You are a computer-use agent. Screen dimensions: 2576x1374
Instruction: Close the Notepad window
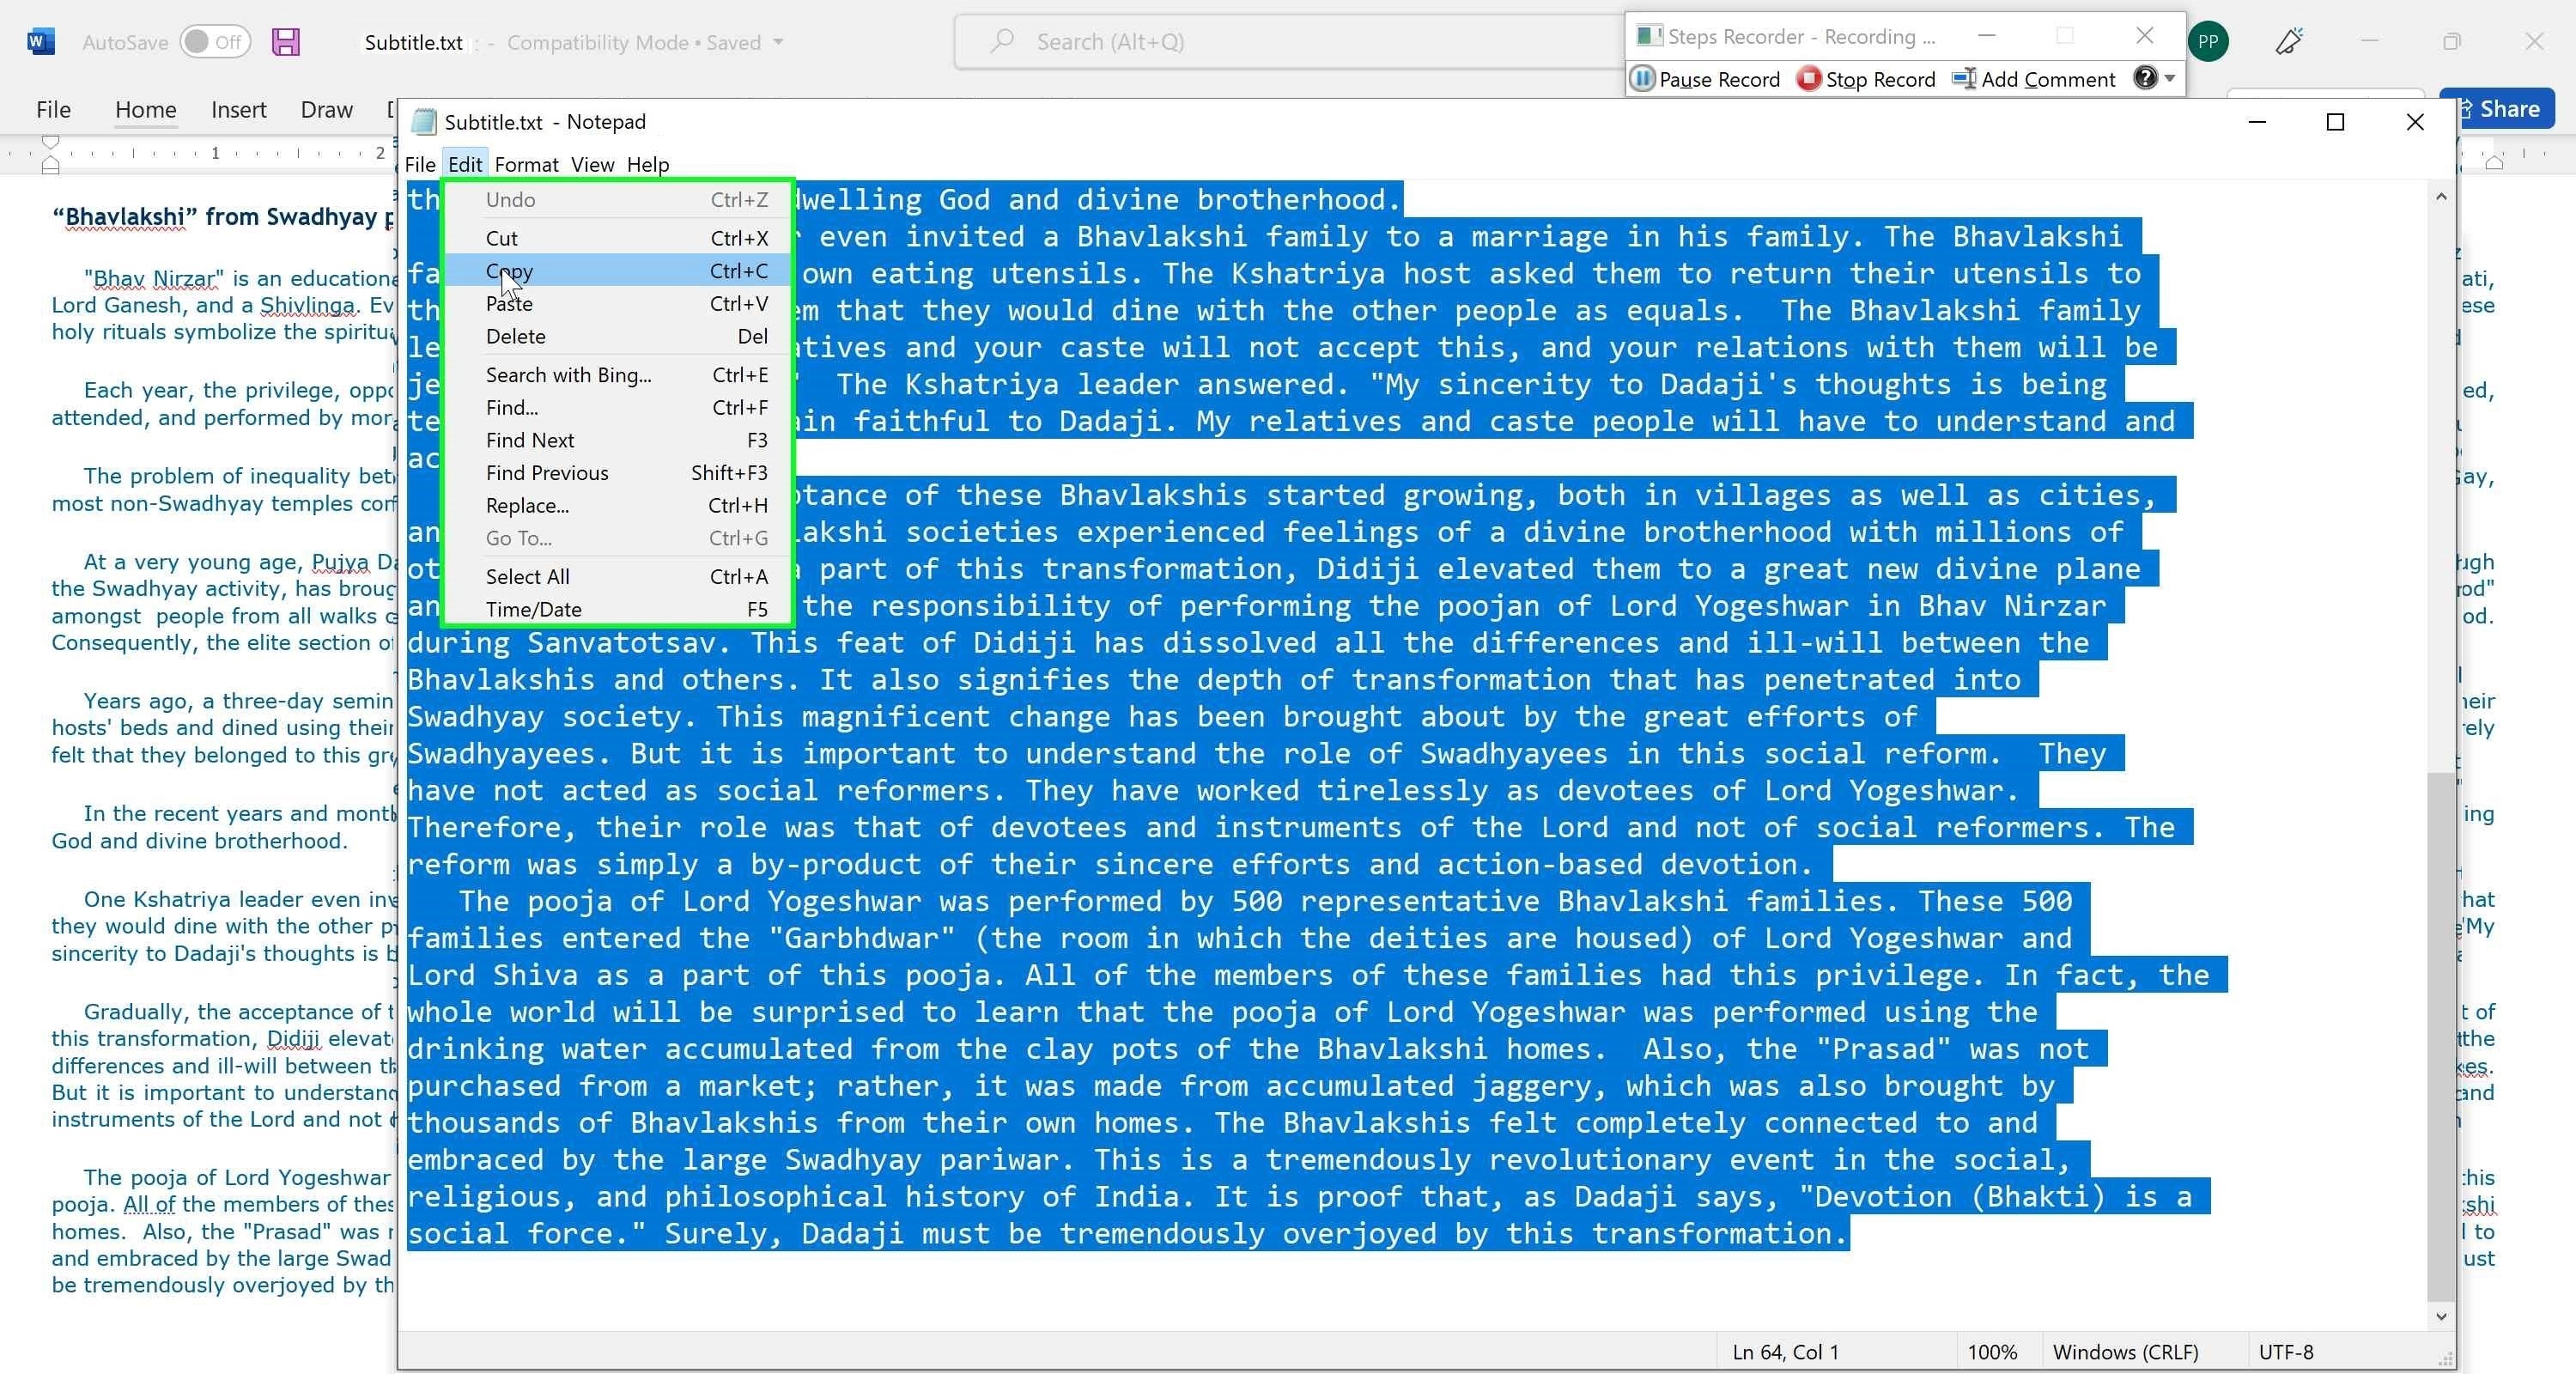[x=2415, y=122]
